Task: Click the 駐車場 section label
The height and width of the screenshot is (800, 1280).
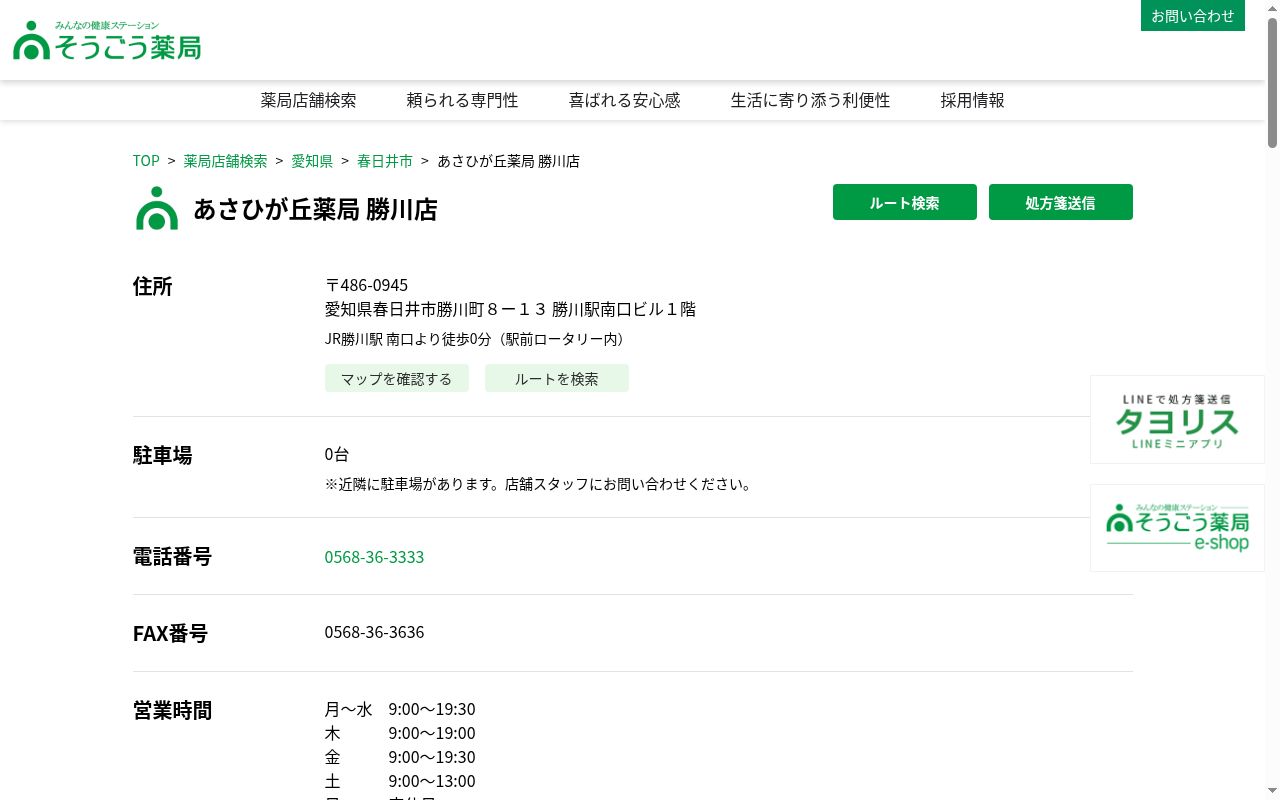Action: click(162, 455)
